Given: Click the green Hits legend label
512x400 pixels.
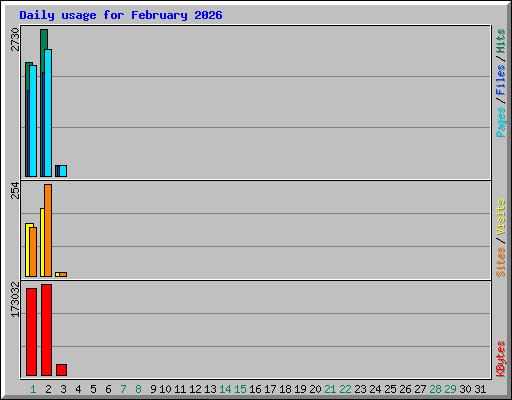Looking at the screenshot, I should [501, 41].
